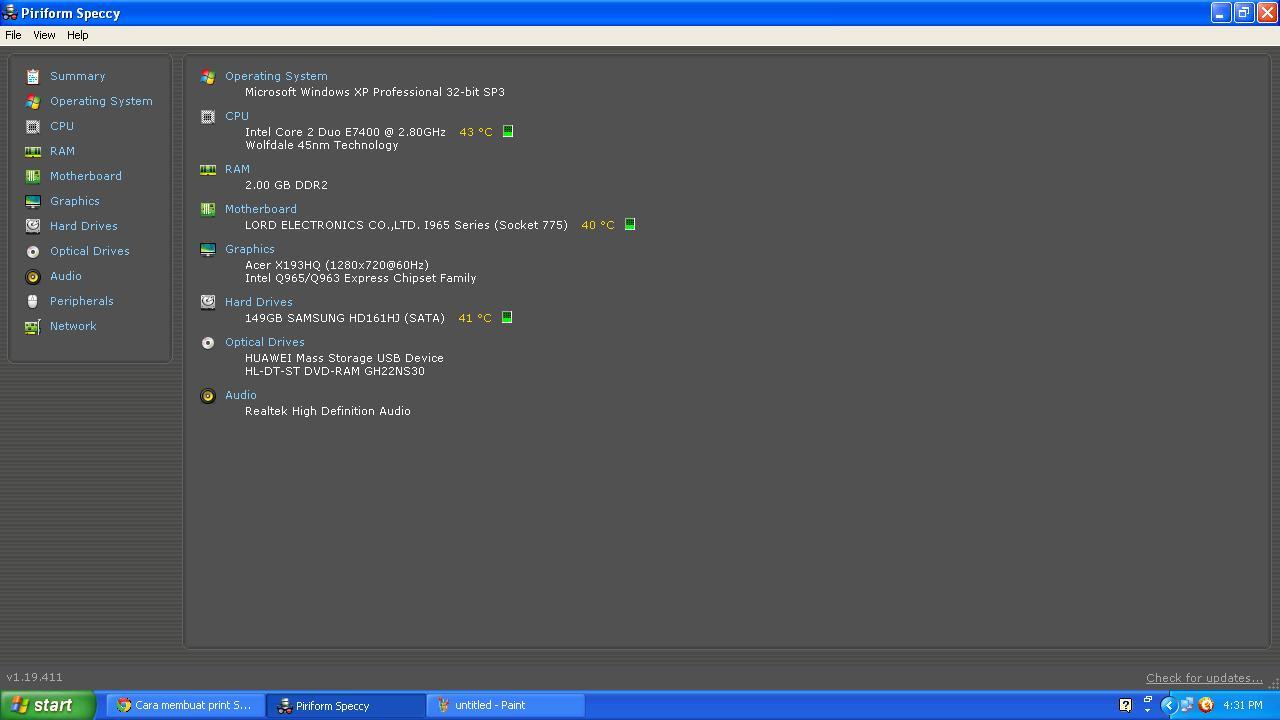Click the Motherboard icon in the sidebar
Screen dimensions: 1280x720
pos(33,176)
